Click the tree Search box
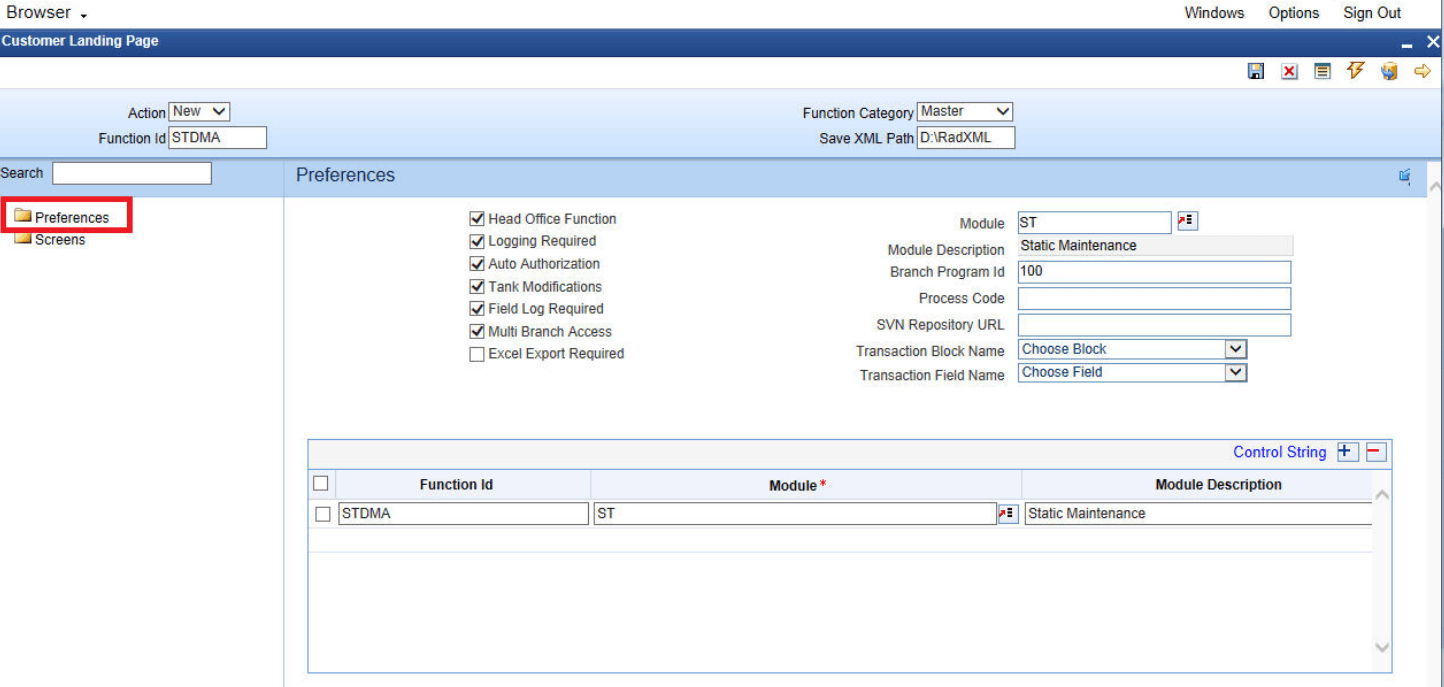Screen dimensions: 1444x687 pyautogui.click(x=132, y=173)
